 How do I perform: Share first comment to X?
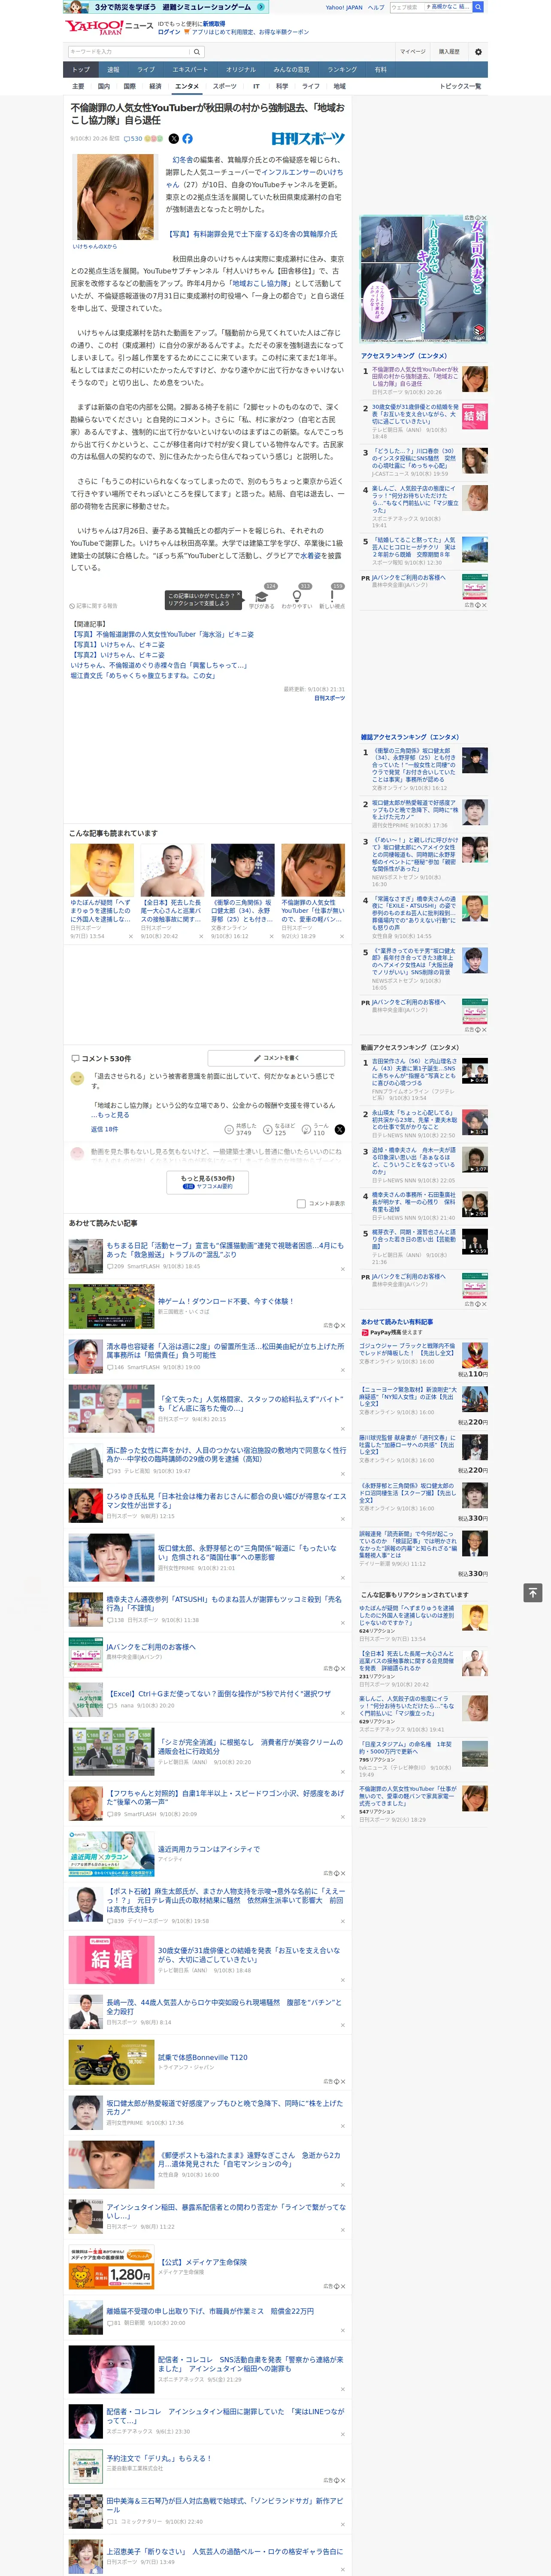tap(340, 1129)
